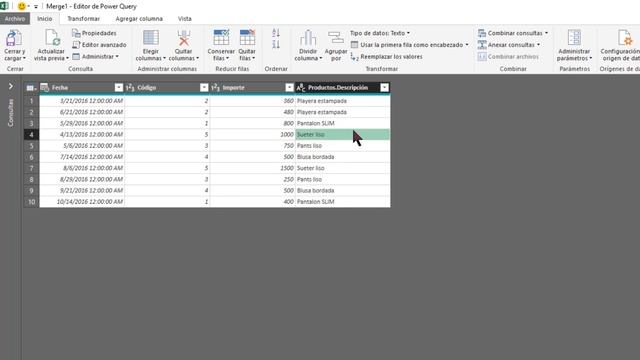The width and height of the screenshot is (640, 360).
Task: Click the Cerrar y cargar icon
Action: (14, 38)
